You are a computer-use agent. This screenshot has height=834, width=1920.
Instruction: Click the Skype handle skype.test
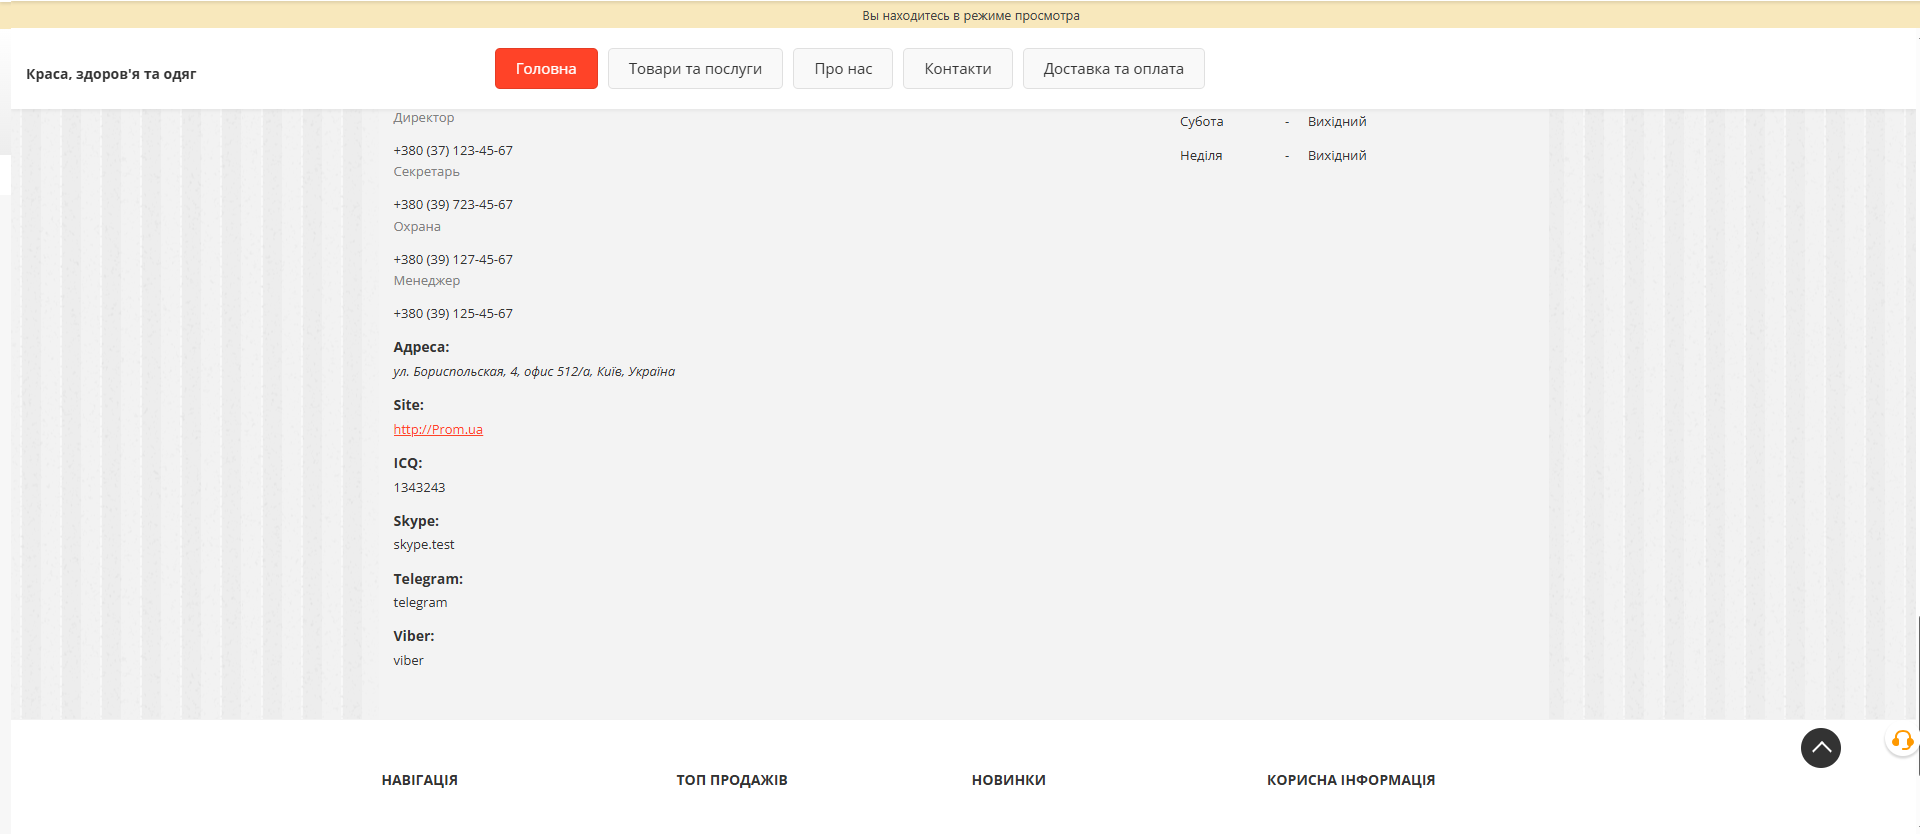point(424,545)
